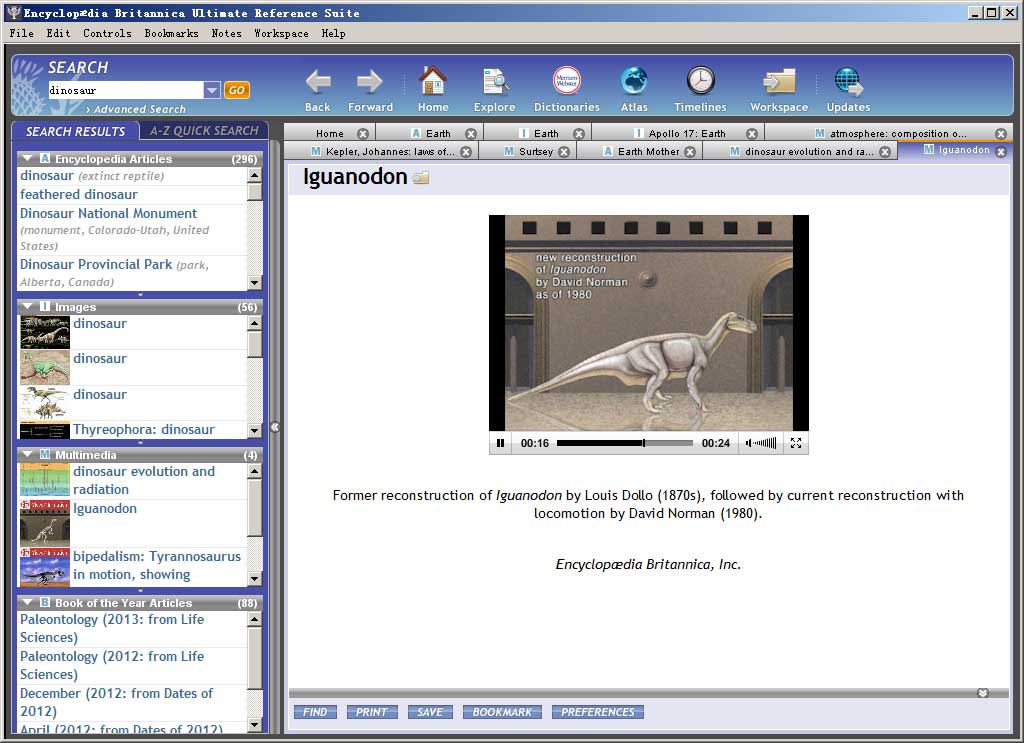The width and height of the screenshot is (1024, 743).
Task: Open Advanced Search link
Action: click(x=135, y=110)
